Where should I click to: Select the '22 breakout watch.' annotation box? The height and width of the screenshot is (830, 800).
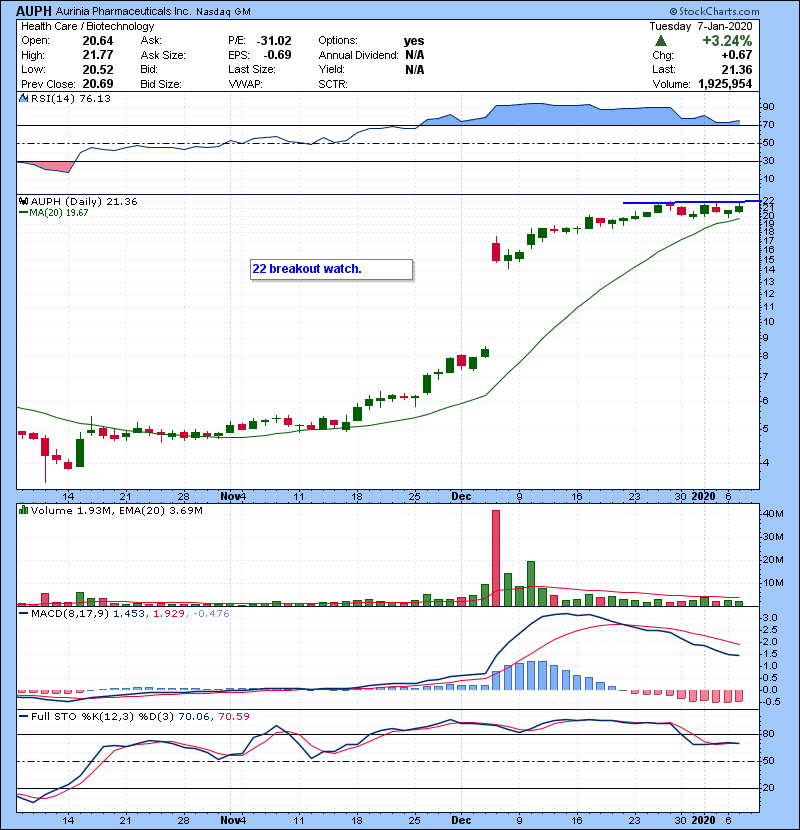[x=331, y=269]
